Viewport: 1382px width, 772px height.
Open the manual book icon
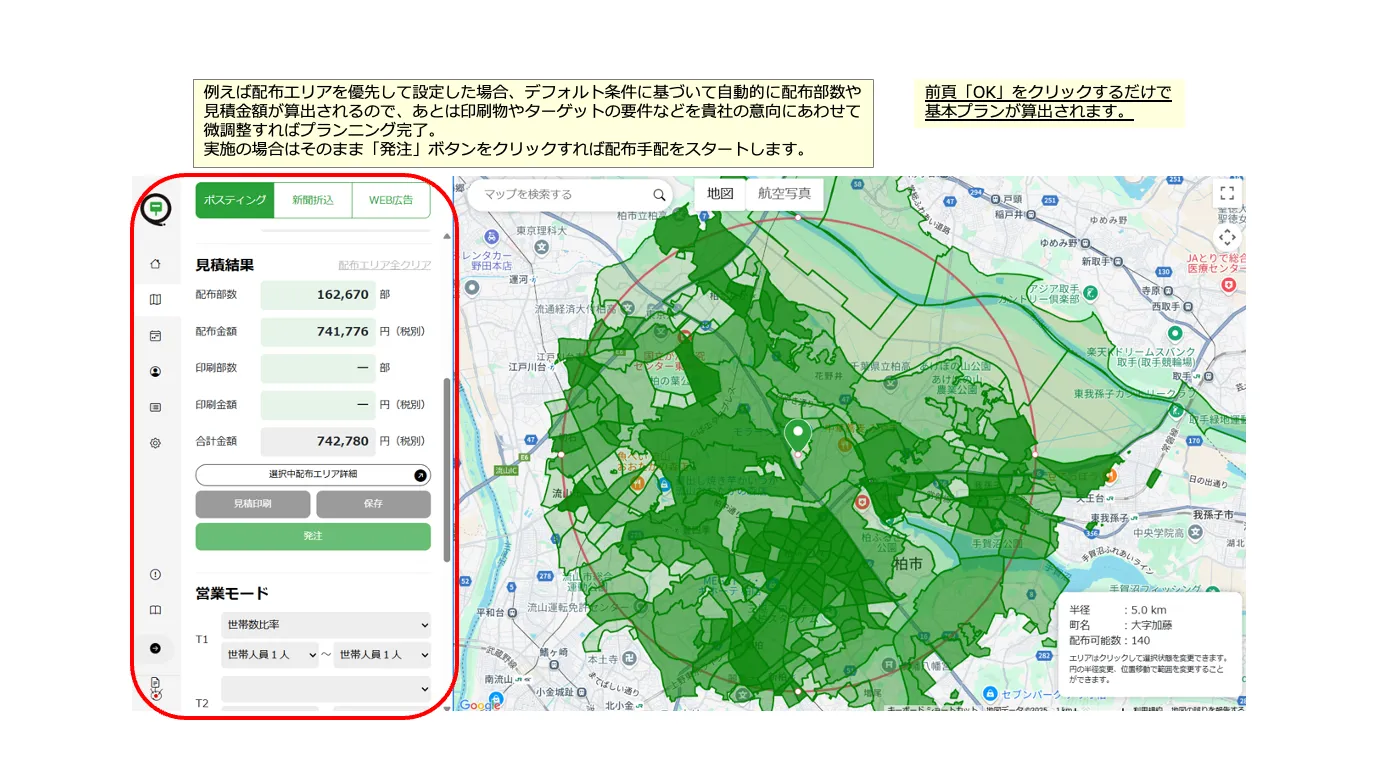point(155,610)
